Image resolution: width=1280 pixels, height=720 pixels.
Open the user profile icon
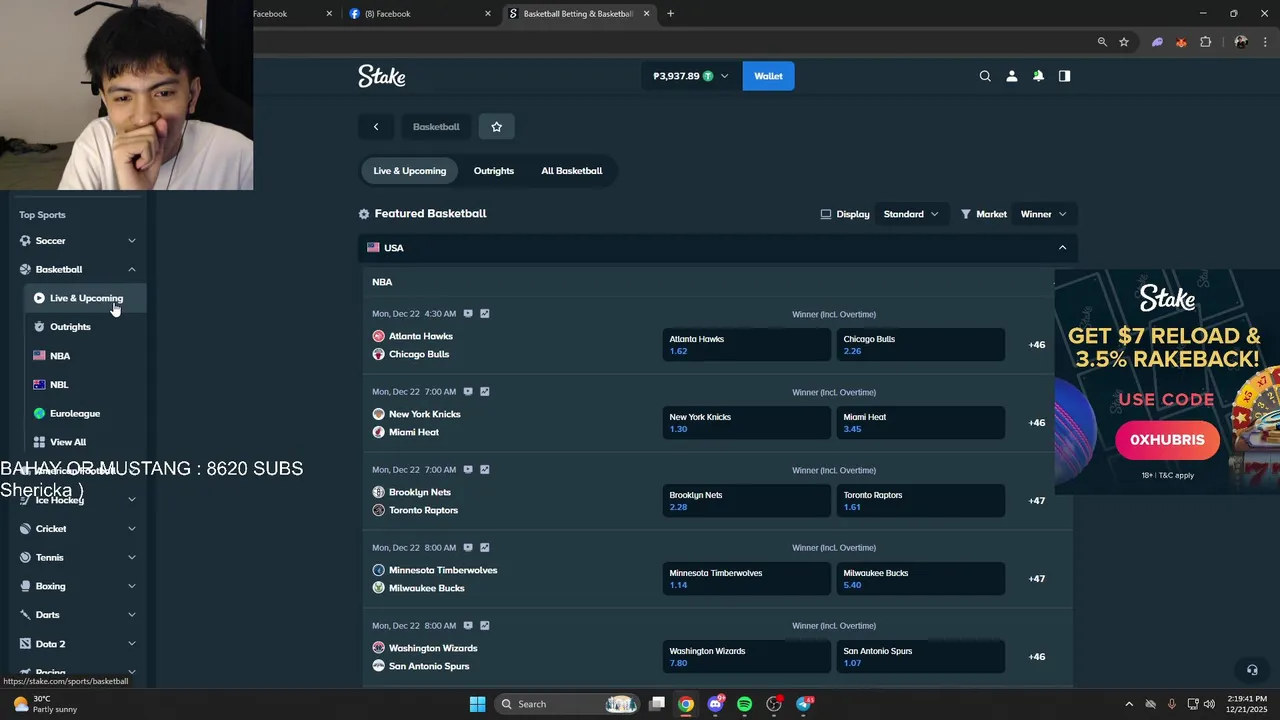tap(1011, 76)
